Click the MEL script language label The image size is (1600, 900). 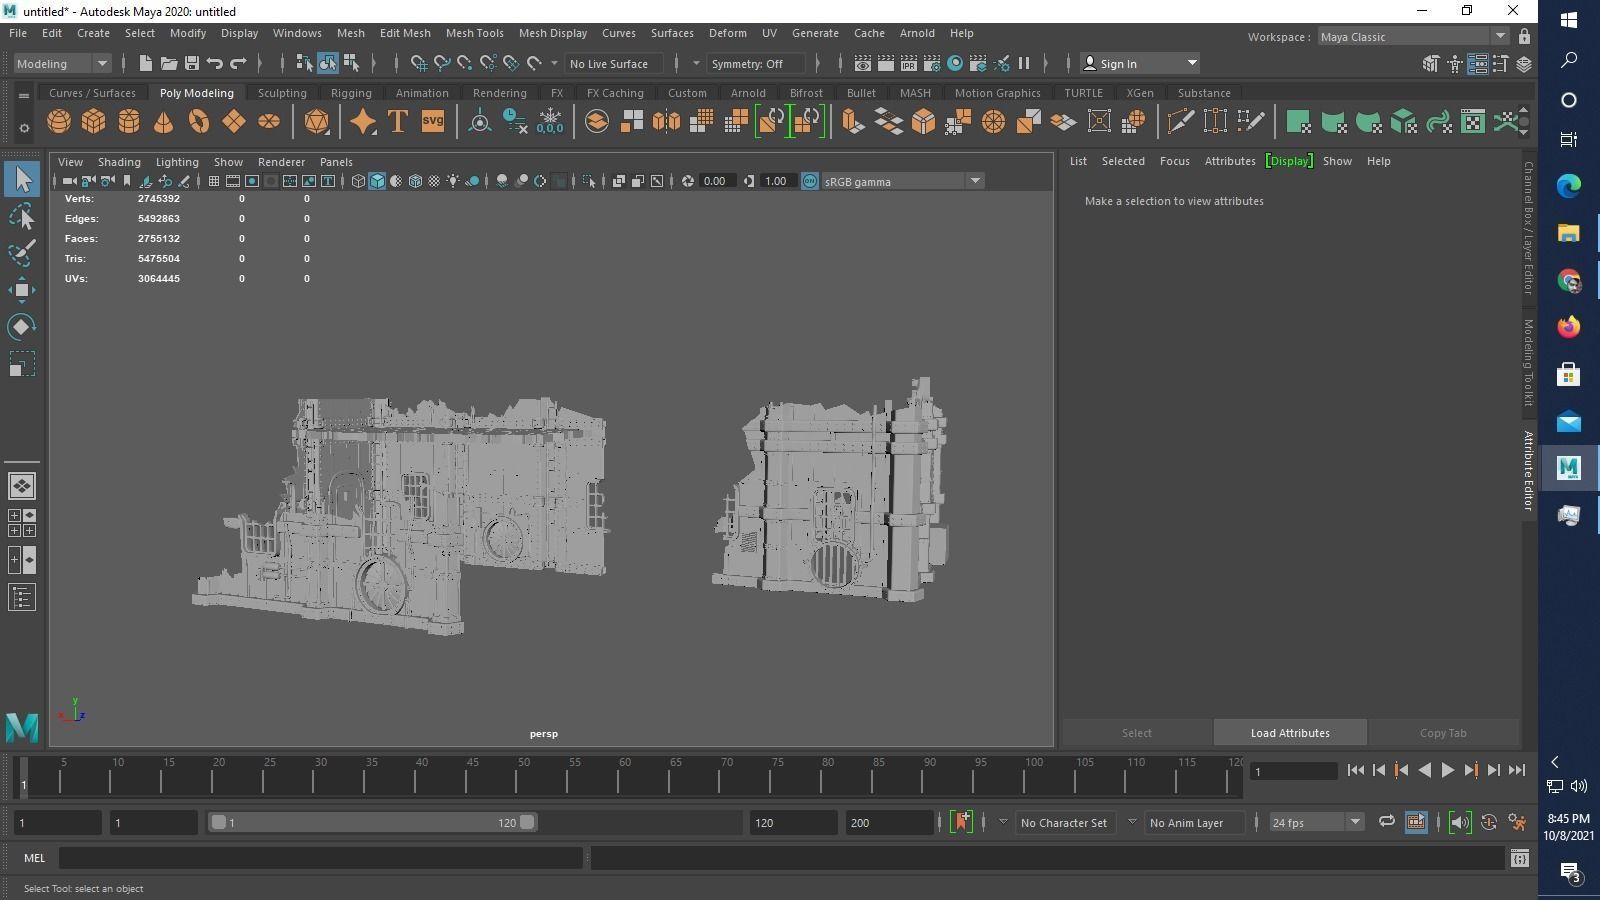pyautogui.click(x=34, y=858)
